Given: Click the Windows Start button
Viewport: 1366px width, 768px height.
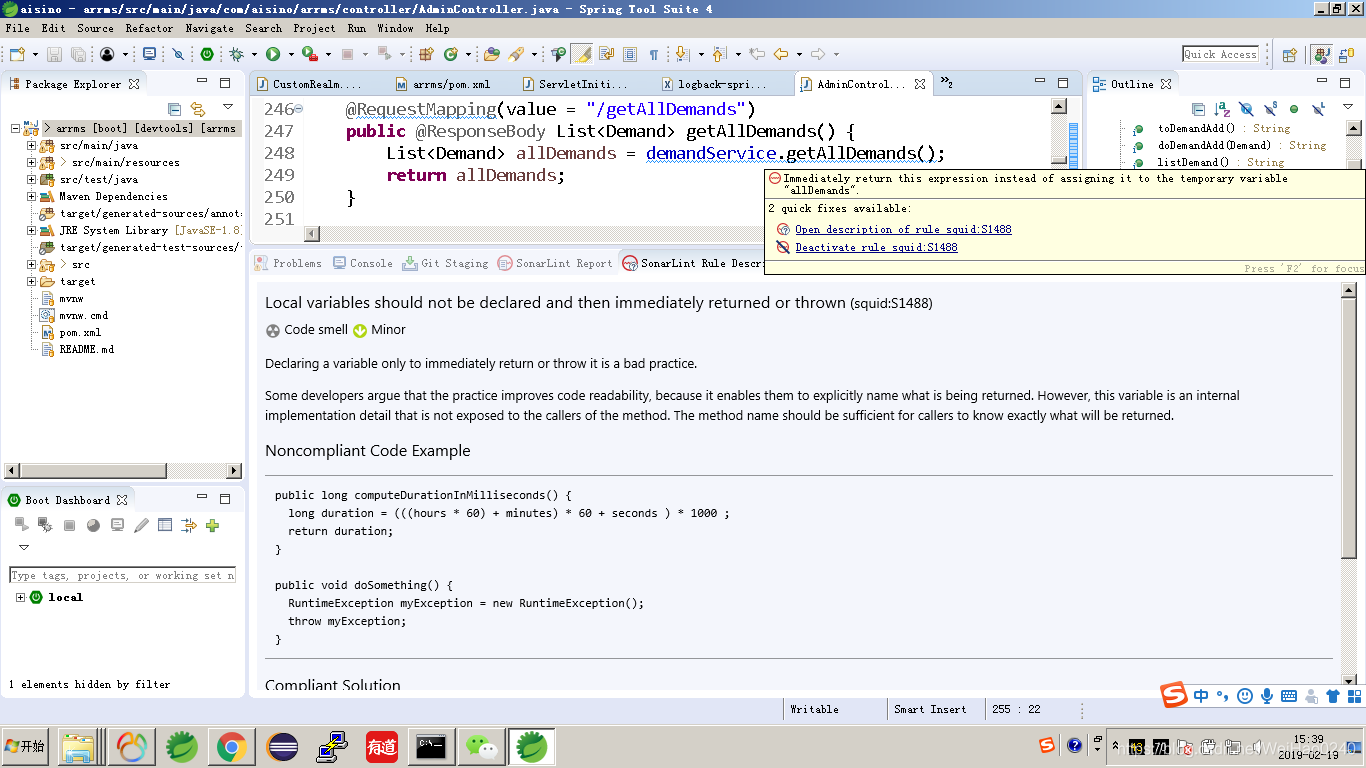Looking at the screenshot, I should [x=25, y=746].
